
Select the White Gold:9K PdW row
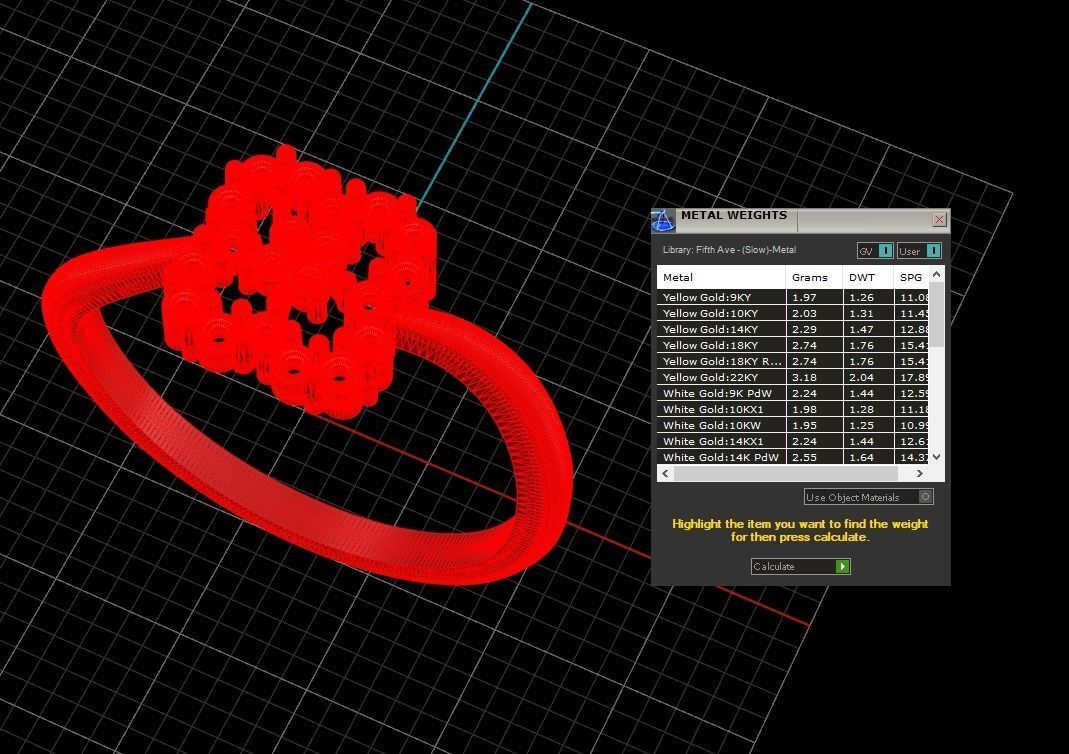point(793,393)
